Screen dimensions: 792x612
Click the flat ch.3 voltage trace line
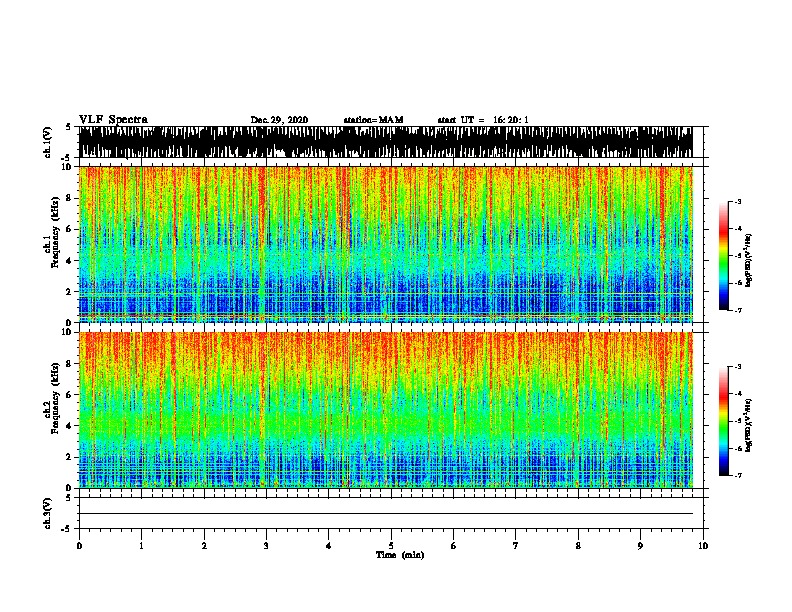386,514
